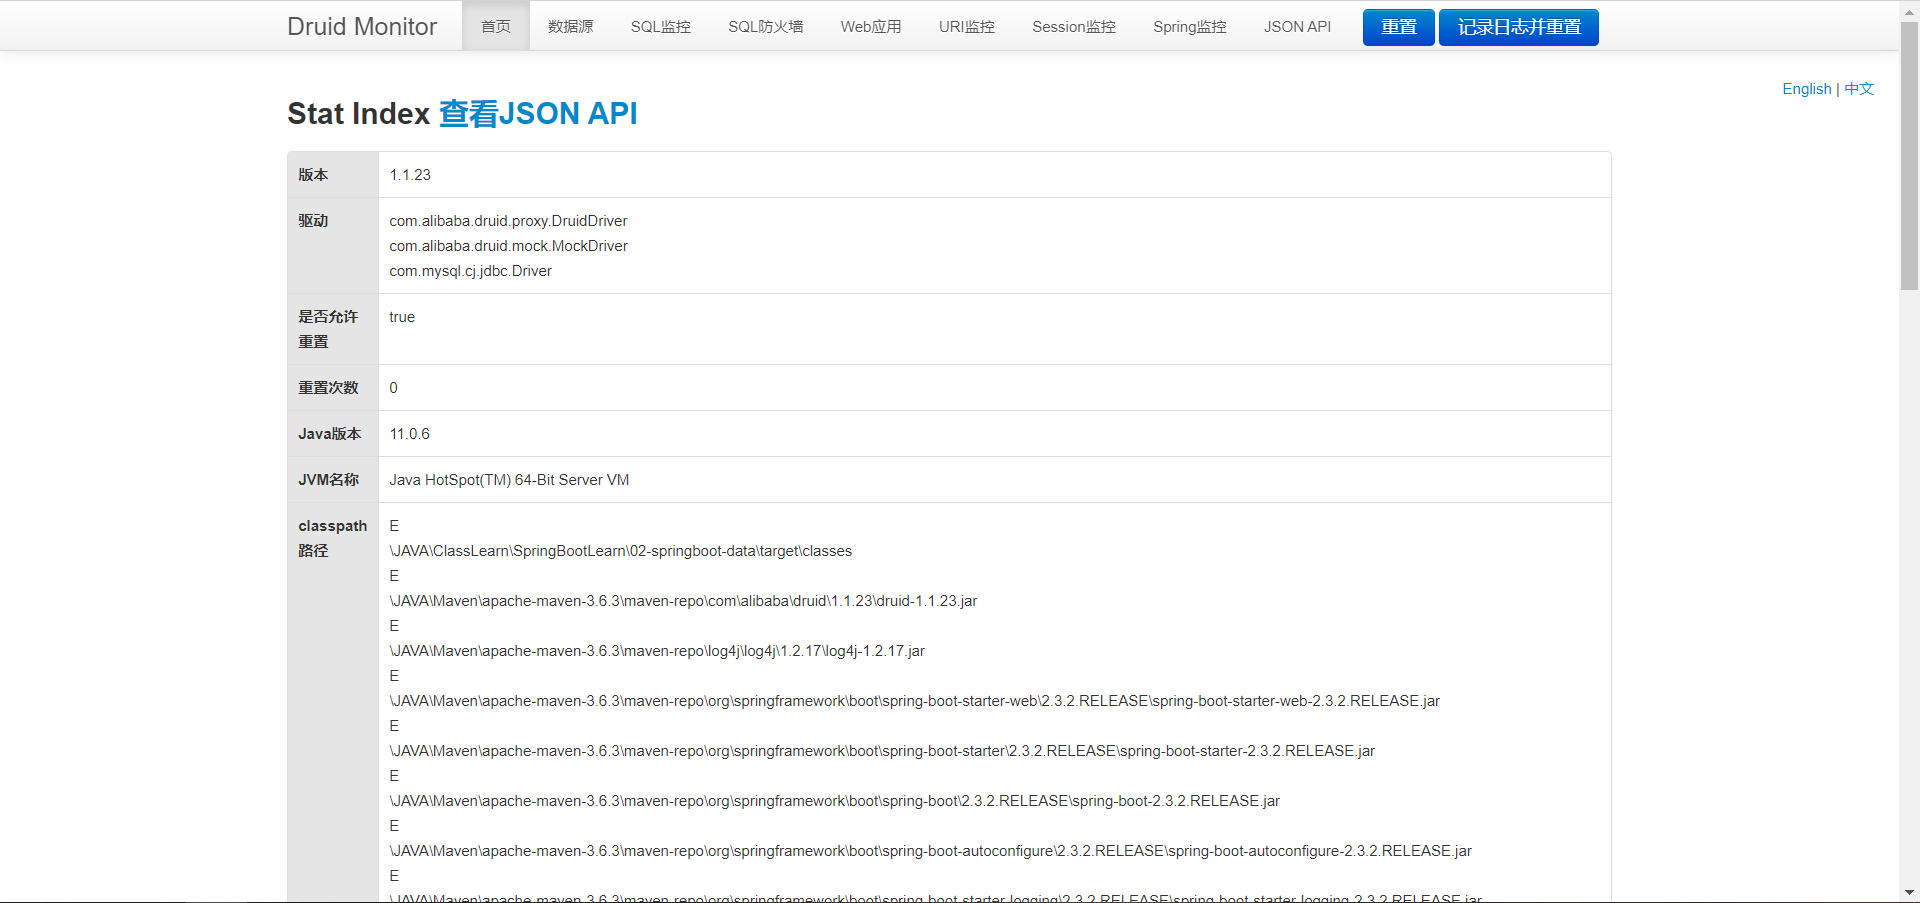Click the log4j-1.2.17.jar classpath entry

(657, 651)
